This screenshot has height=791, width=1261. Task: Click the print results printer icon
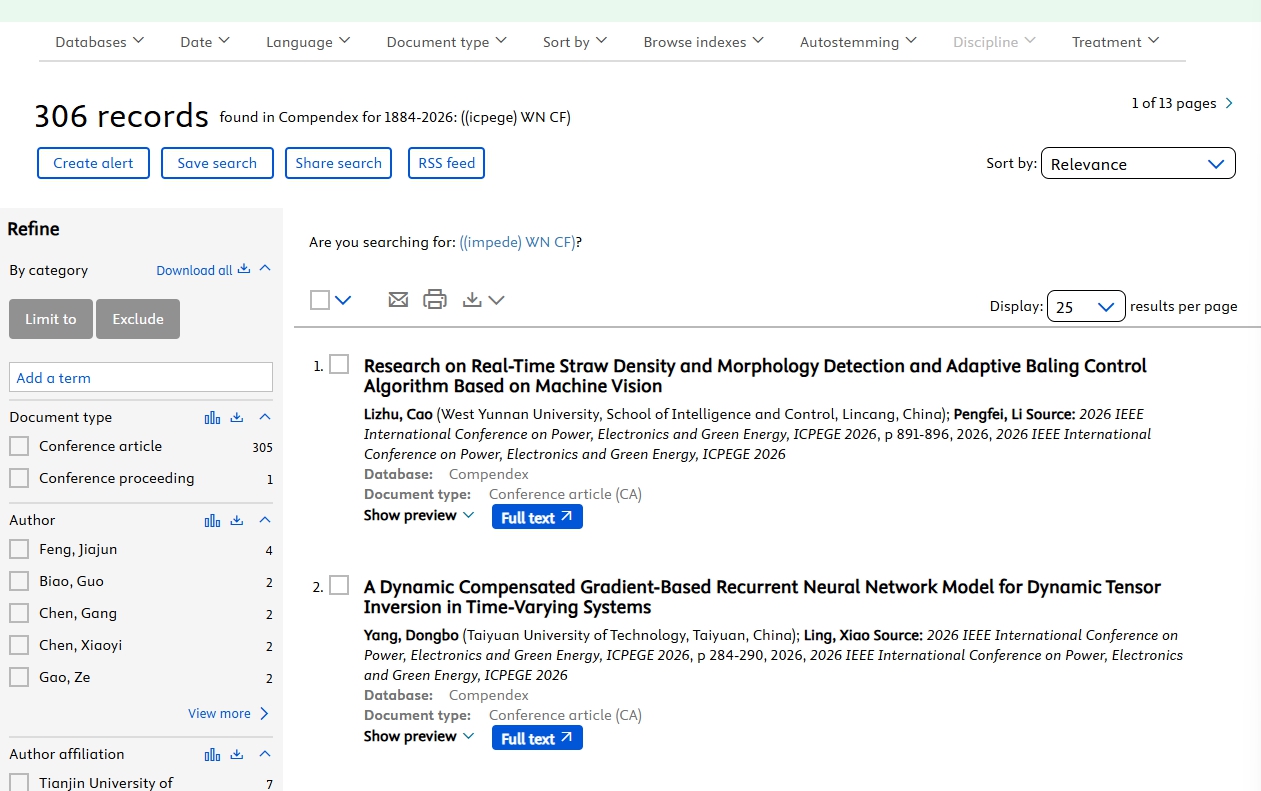click(435, 299)
